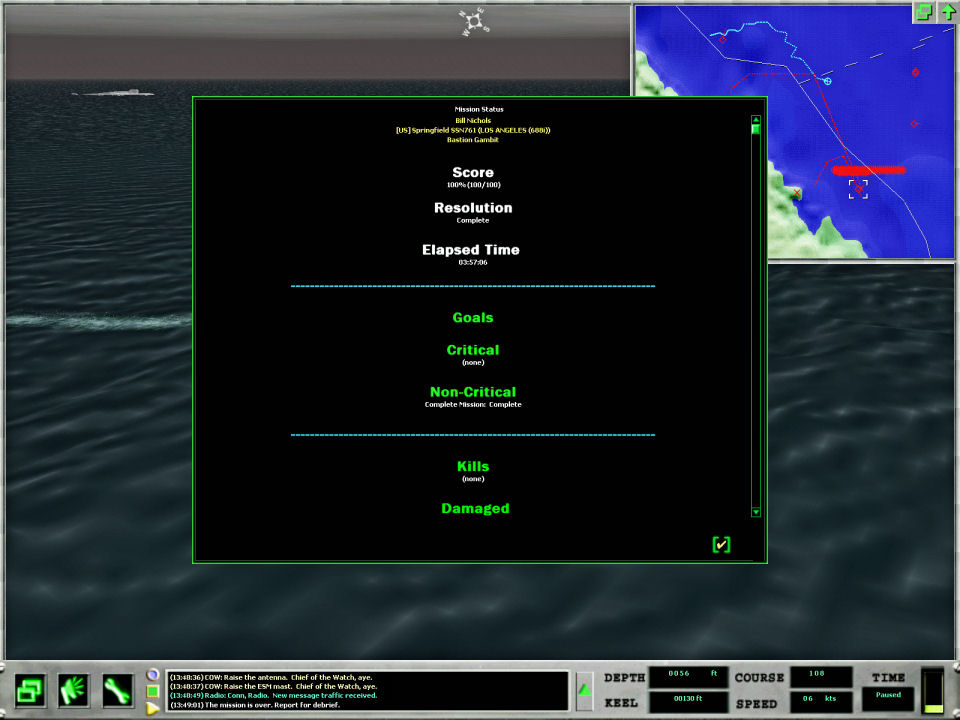Click the Depth readout showing 0056 ft
960x720 pixels.
(x=687, y=677)
